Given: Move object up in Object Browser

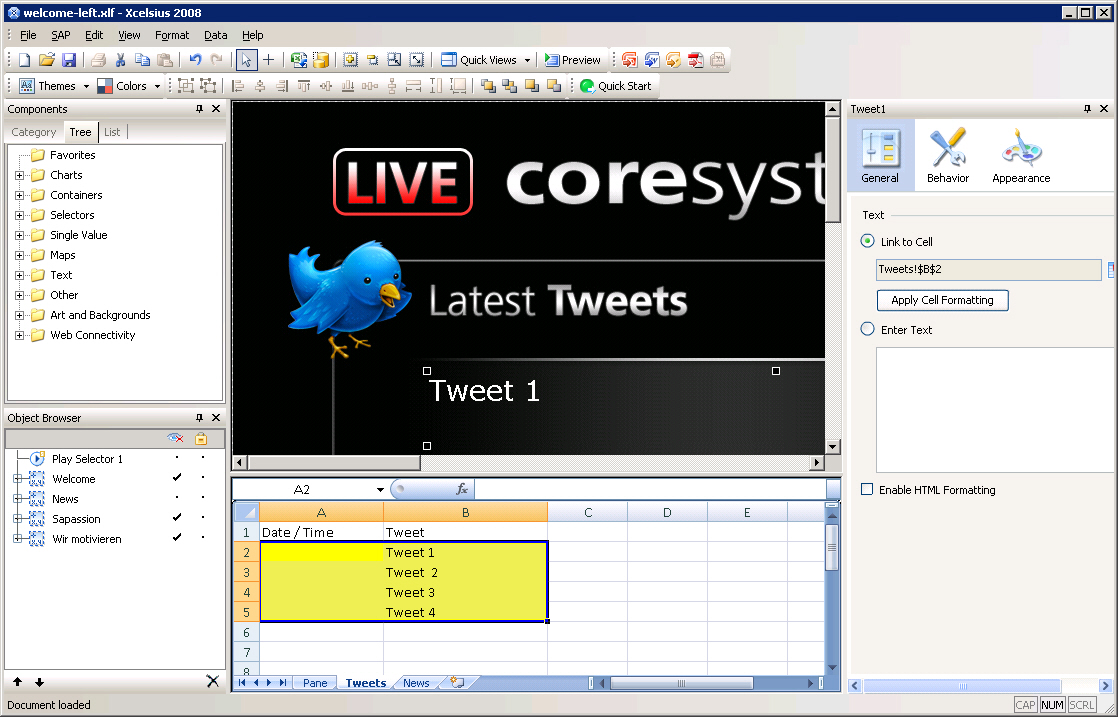Looking at the screenshot, I should pyautogui.click(x=17, y=682).
